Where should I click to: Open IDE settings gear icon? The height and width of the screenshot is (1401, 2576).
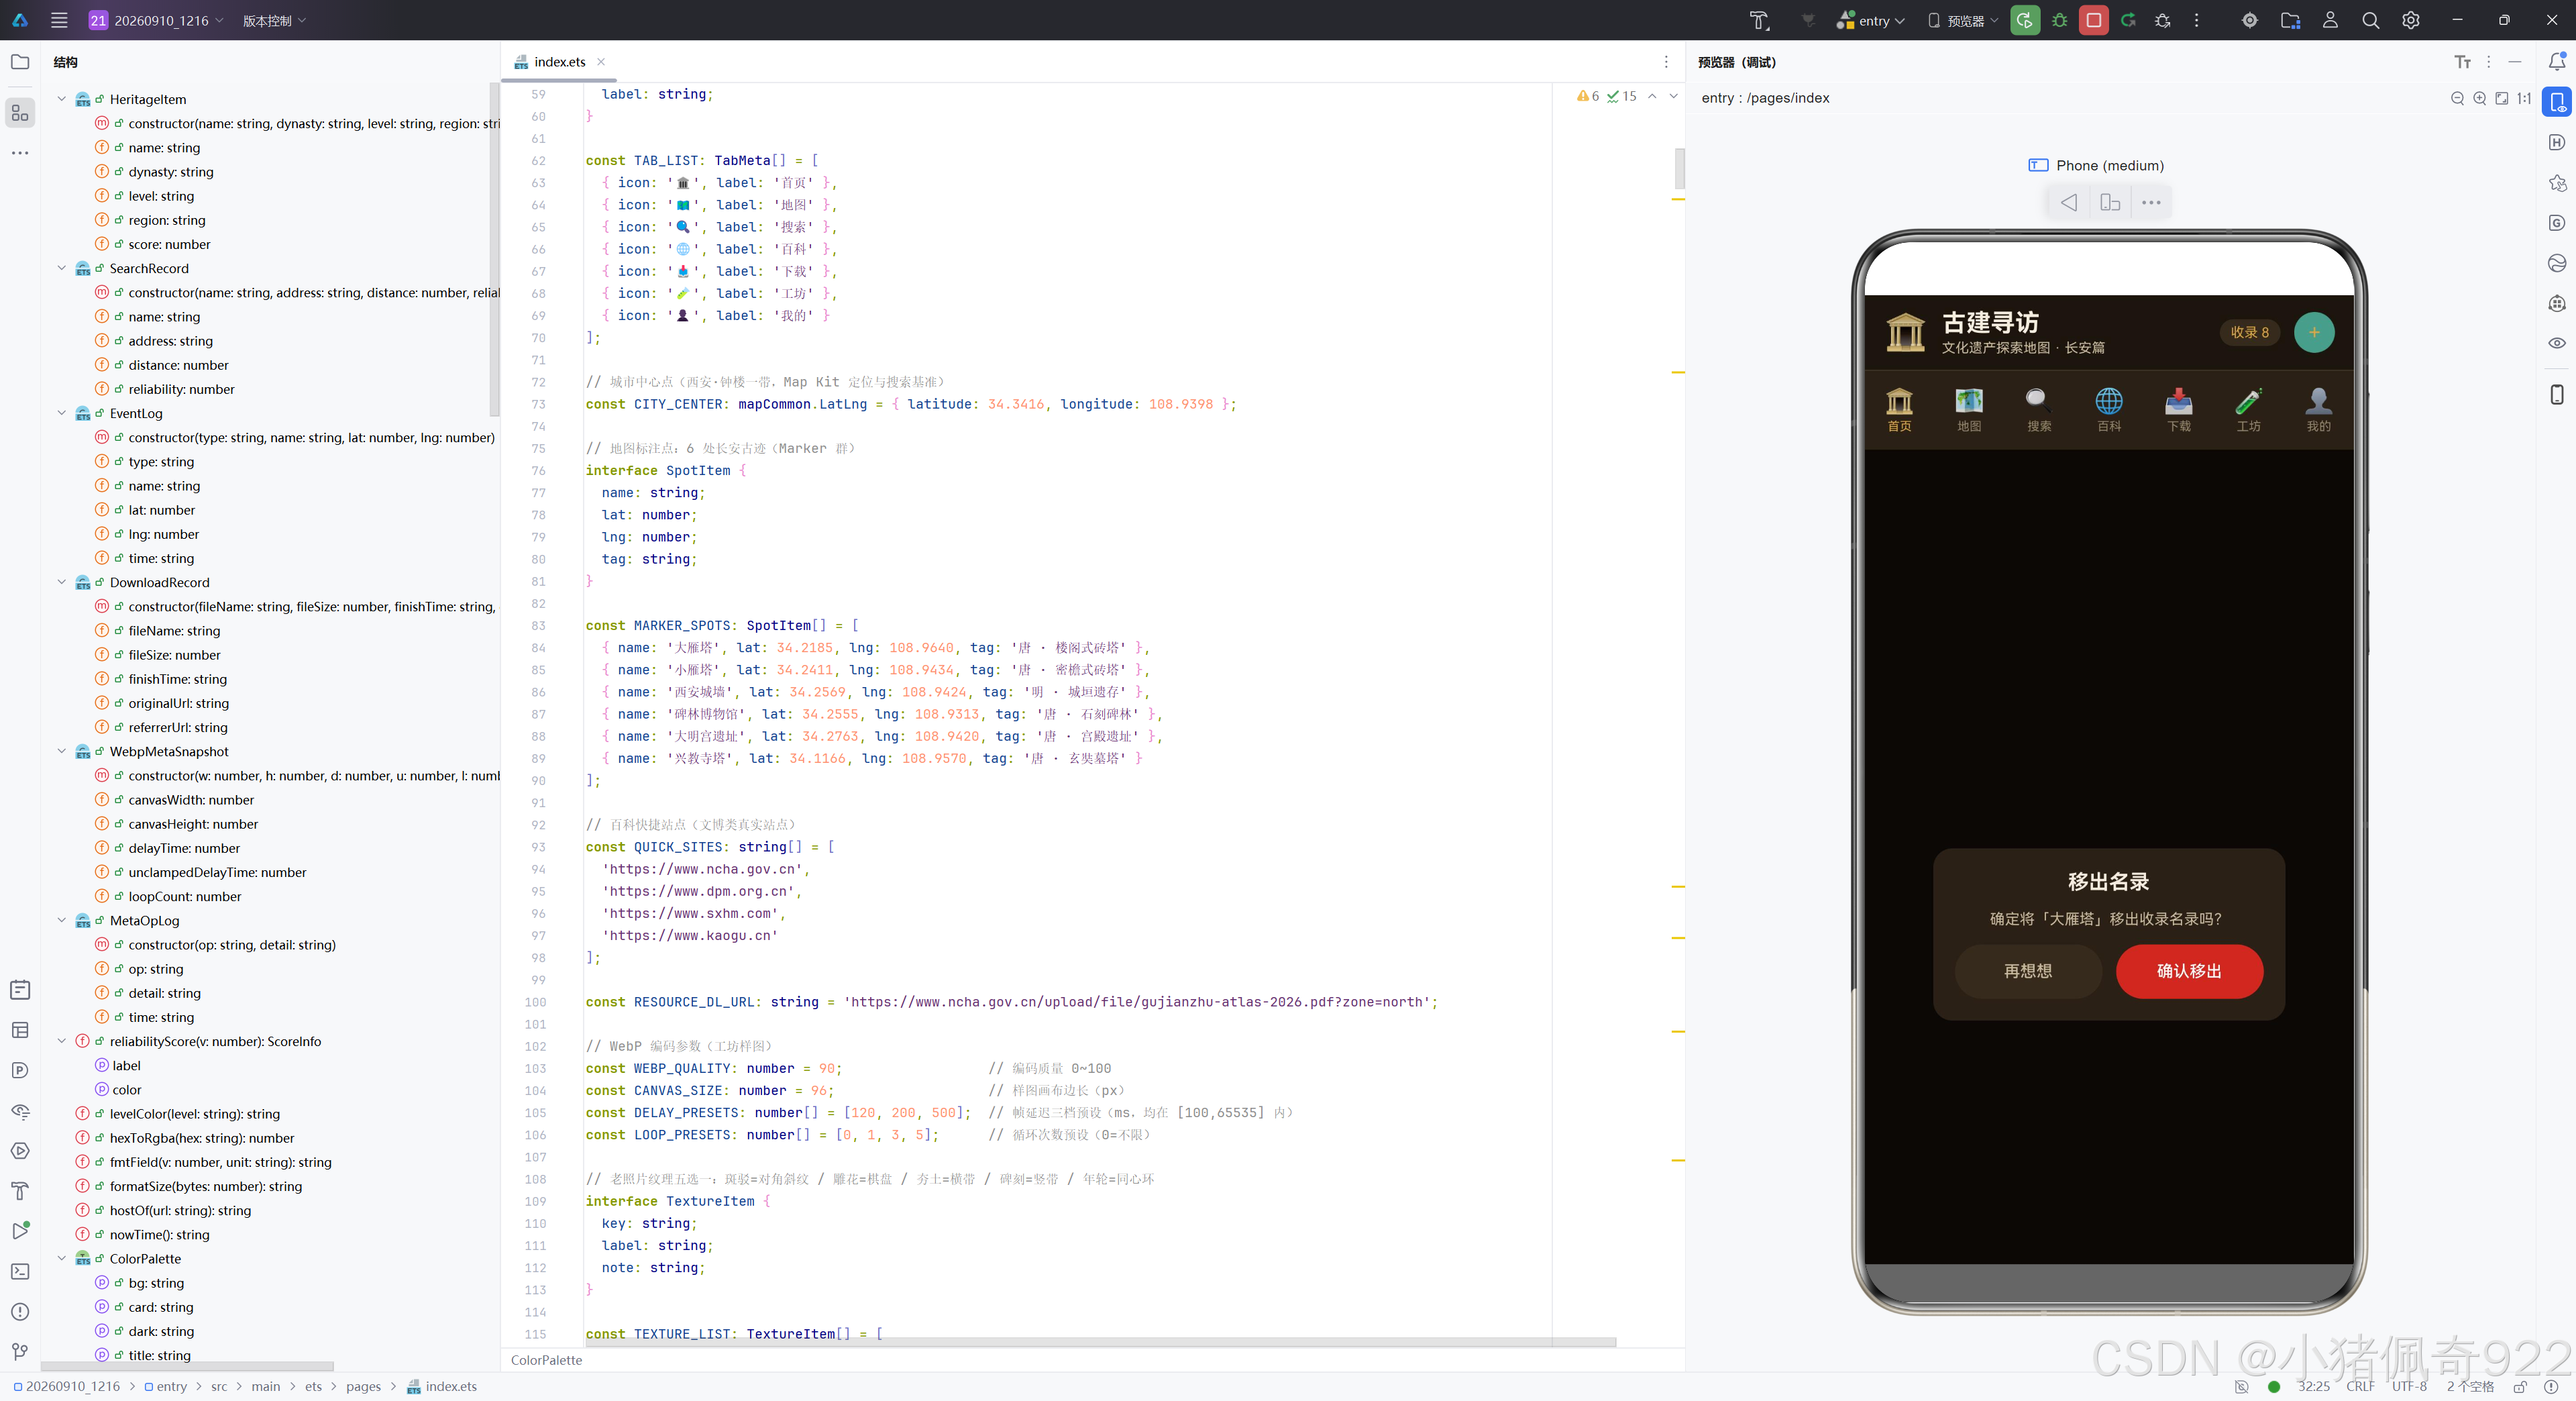pyautogui.click(x=2411, y=20)
